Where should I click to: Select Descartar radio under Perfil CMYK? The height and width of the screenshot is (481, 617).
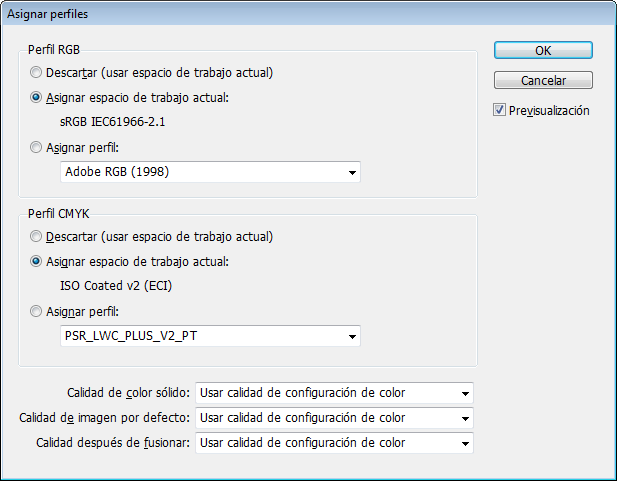(x=36, y=237)
